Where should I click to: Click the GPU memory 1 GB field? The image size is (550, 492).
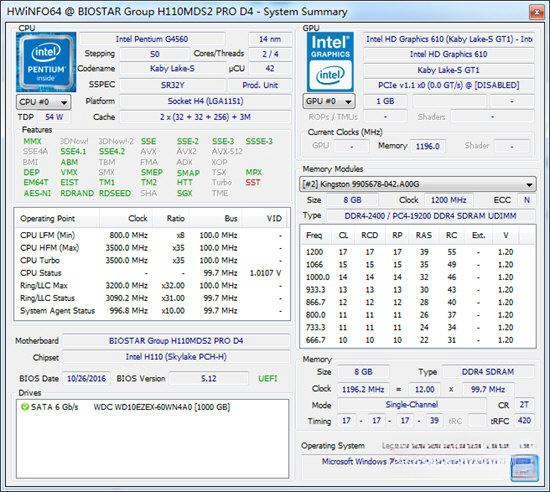click(385, 101)
